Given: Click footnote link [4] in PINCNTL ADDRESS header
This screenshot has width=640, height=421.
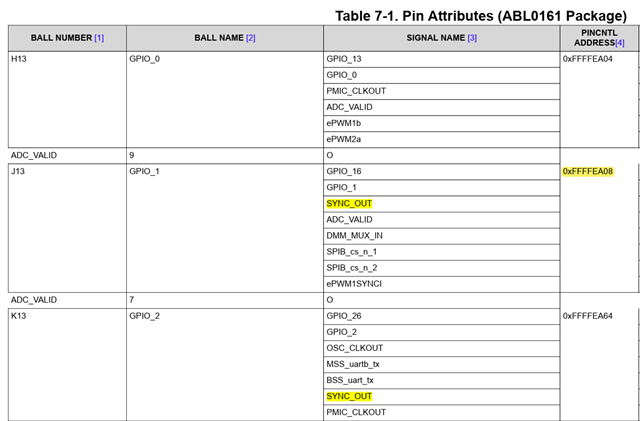Looking at the screenshot, I should (620, 44).
